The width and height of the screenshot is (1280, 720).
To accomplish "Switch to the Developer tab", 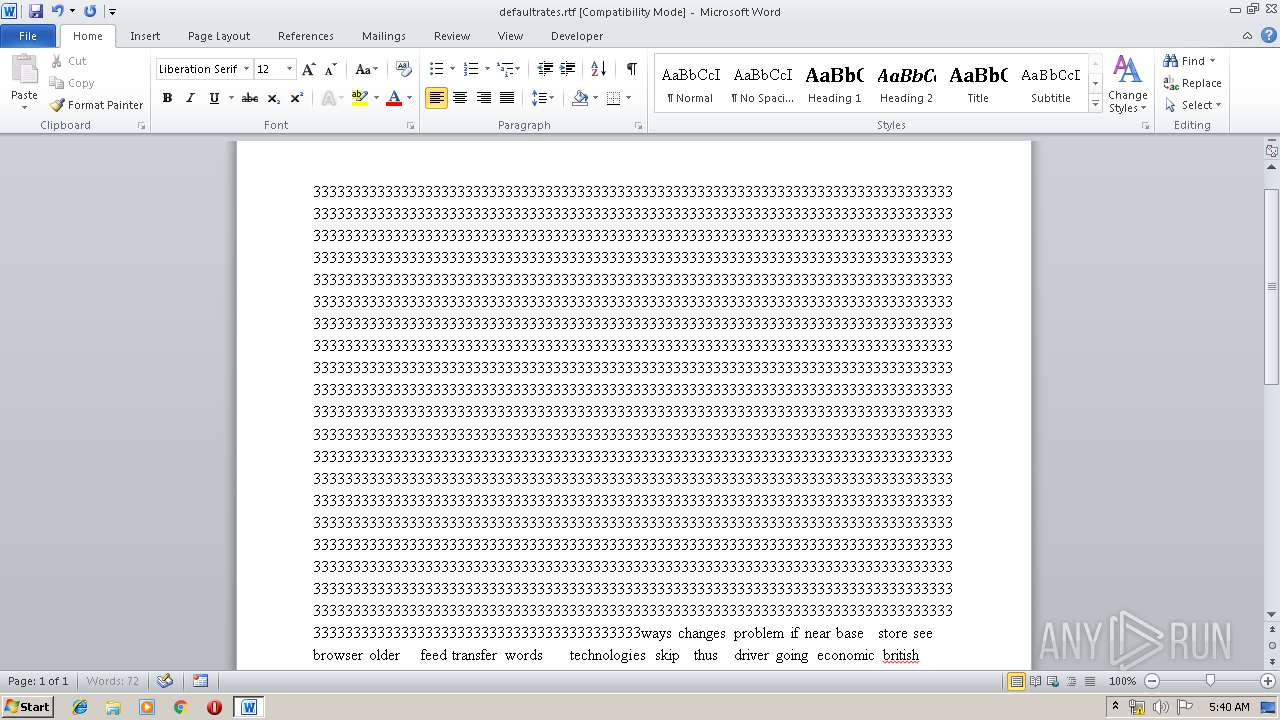I will [x=577, y=36].
